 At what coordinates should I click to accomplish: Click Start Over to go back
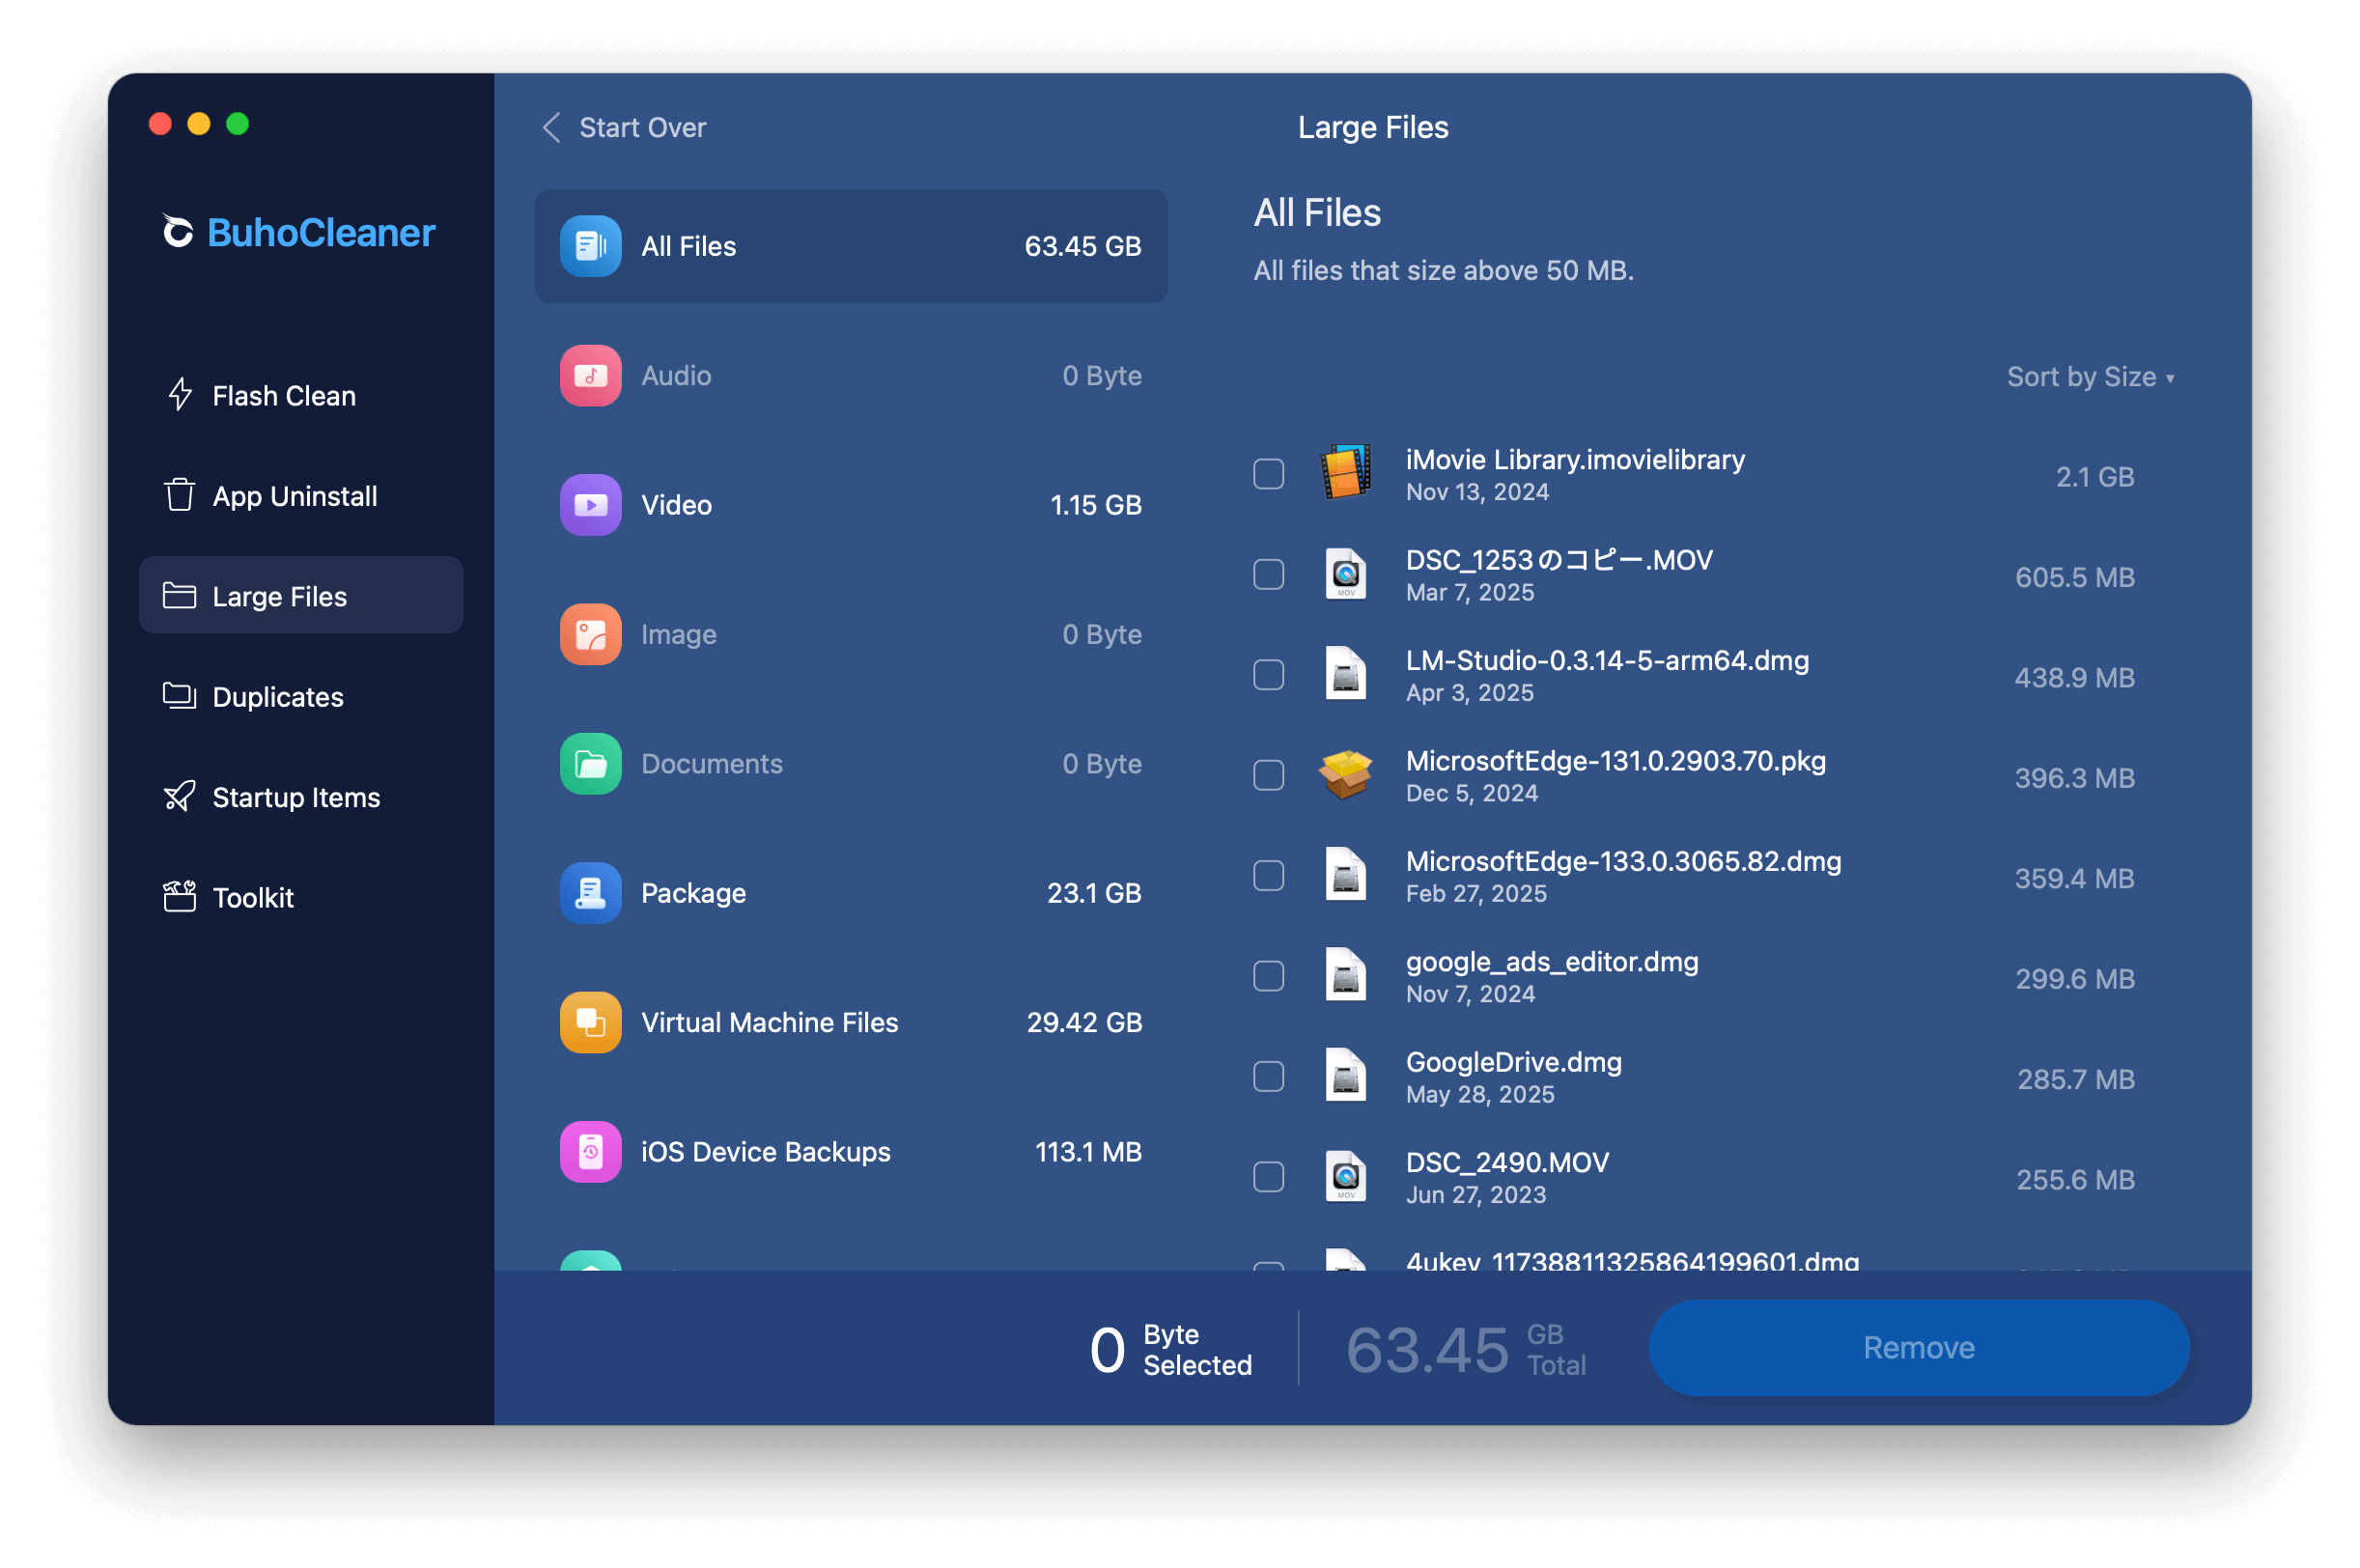tap(624, 127)
